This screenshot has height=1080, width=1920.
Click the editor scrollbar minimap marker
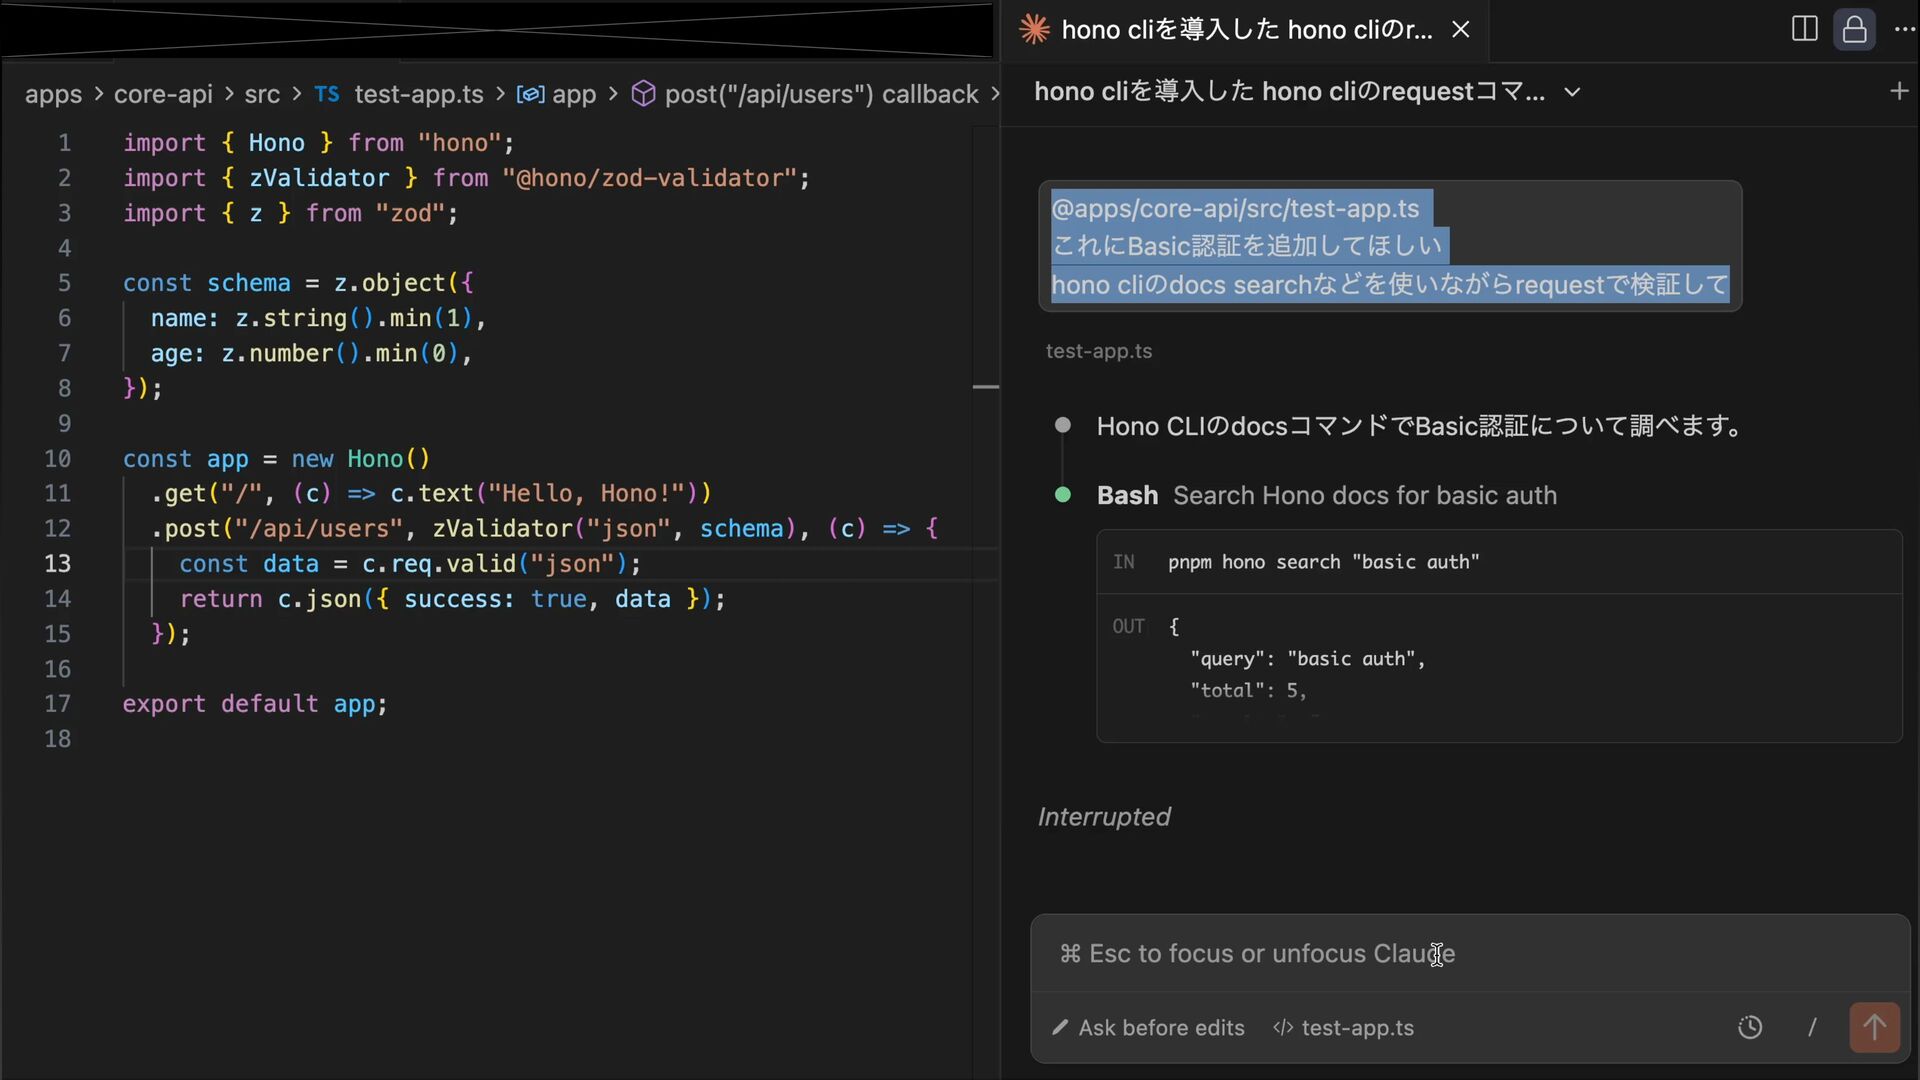click(986, 386)
